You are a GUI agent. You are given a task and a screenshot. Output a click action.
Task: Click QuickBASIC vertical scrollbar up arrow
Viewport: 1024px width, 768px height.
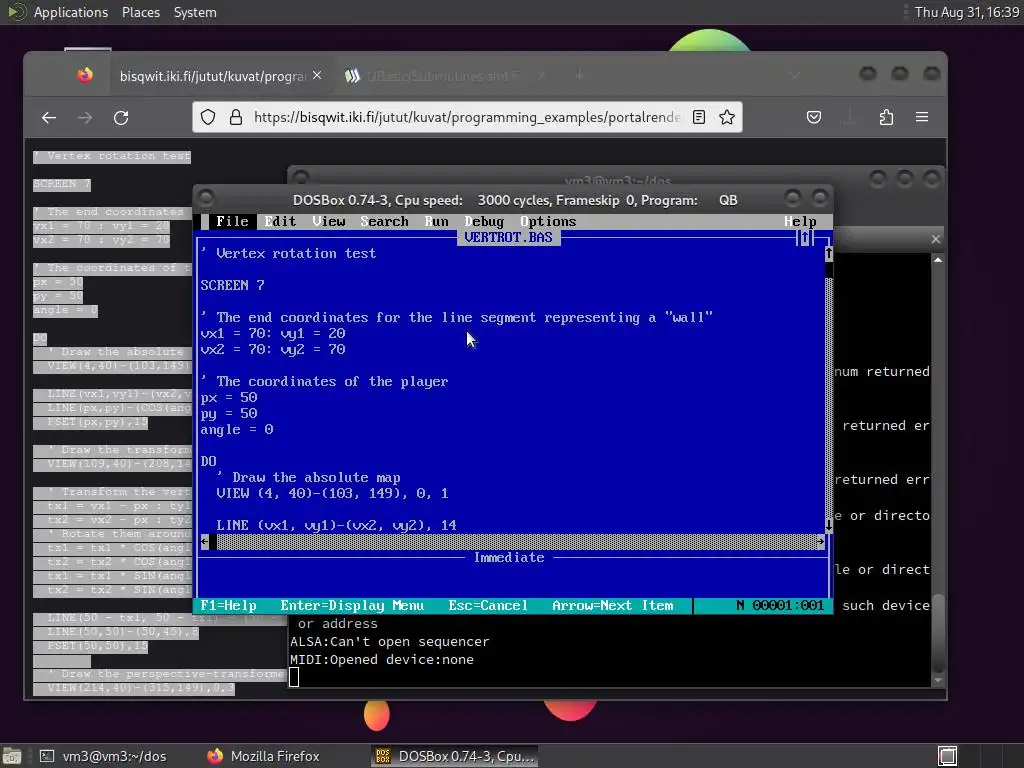pos(828,253)
